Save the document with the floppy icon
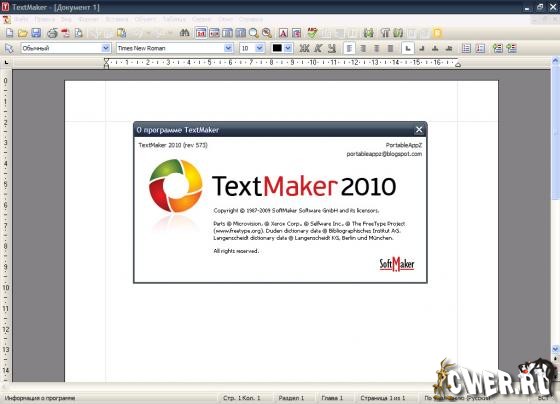 coord(36,33)
